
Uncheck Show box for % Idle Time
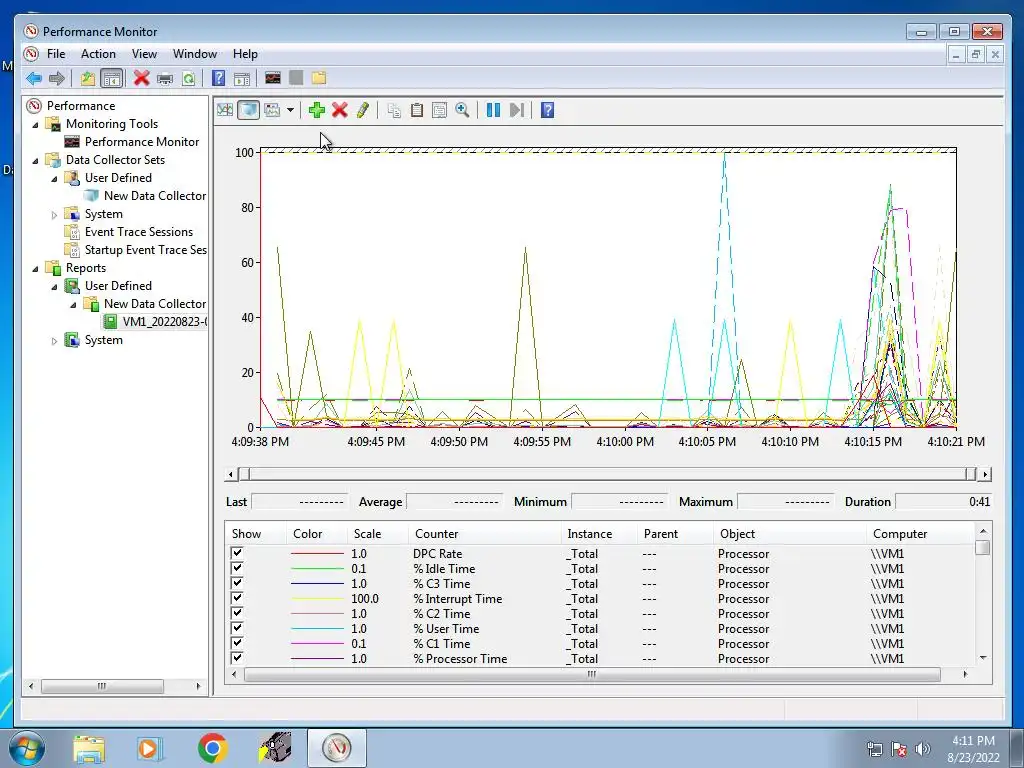pyautogui.click(x=237, y=568)
